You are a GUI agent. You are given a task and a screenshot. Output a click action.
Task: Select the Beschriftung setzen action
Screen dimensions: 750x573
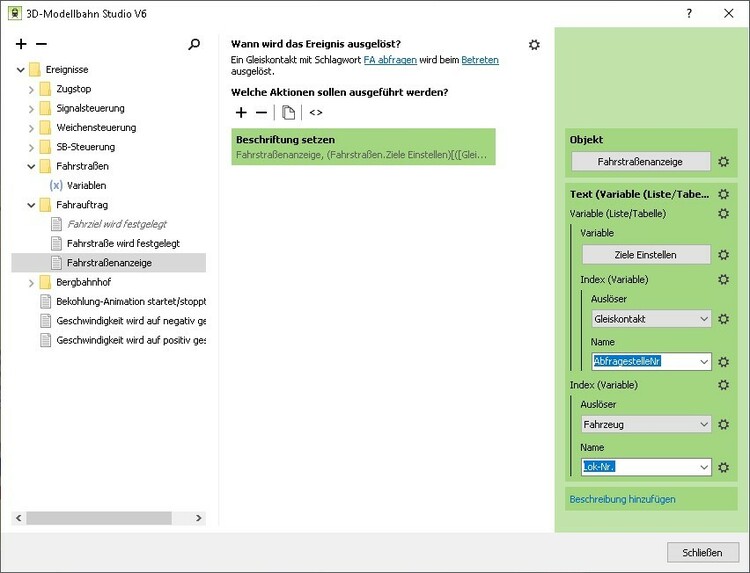(364, 147)
